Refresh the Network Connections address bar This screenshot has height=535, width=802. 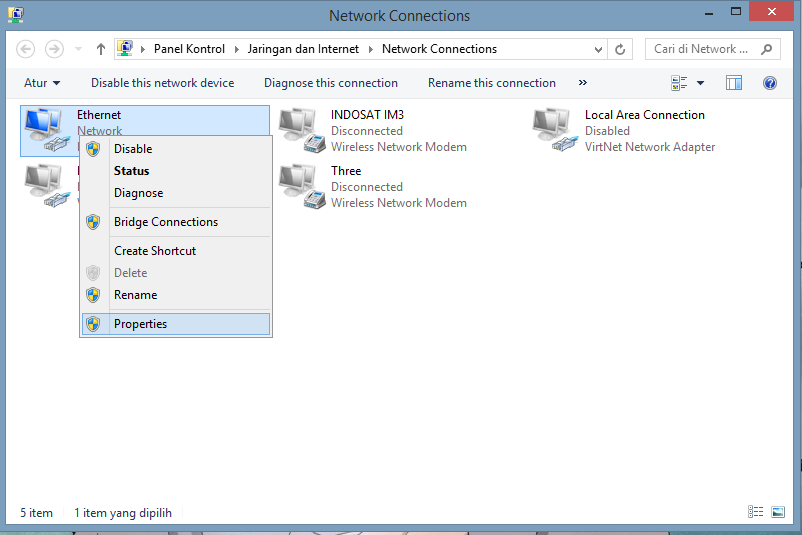[x=621, y=49]
